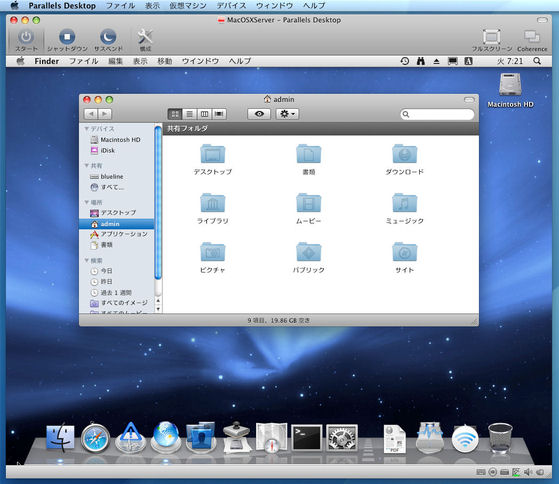Open the Parallels 仮想マシン menu
Screen dimensions: 559x484
[188, 5]
